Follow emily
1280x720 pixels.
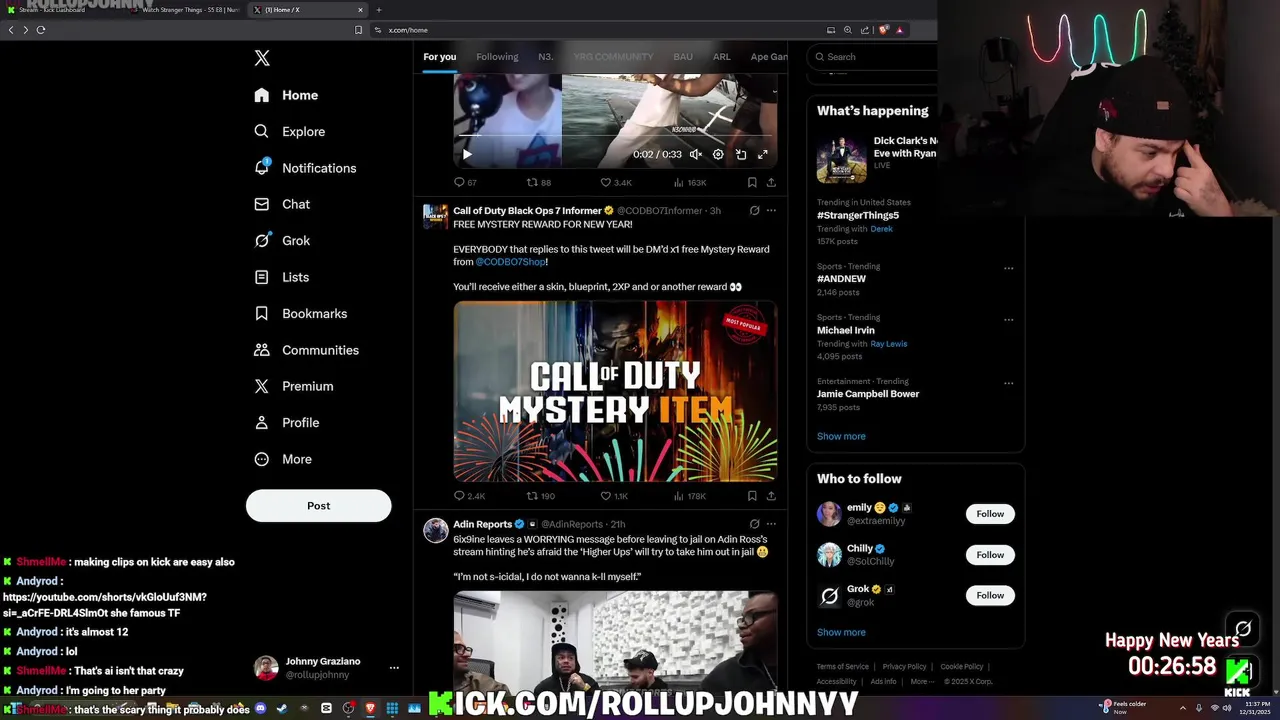coord(990,514)
